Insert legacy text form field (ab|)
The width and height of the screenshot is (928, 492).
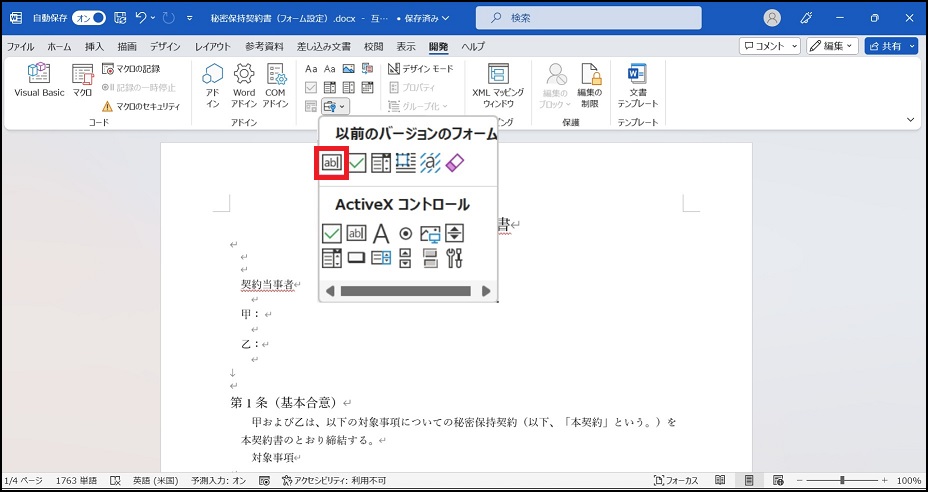(x=331, y=162)
